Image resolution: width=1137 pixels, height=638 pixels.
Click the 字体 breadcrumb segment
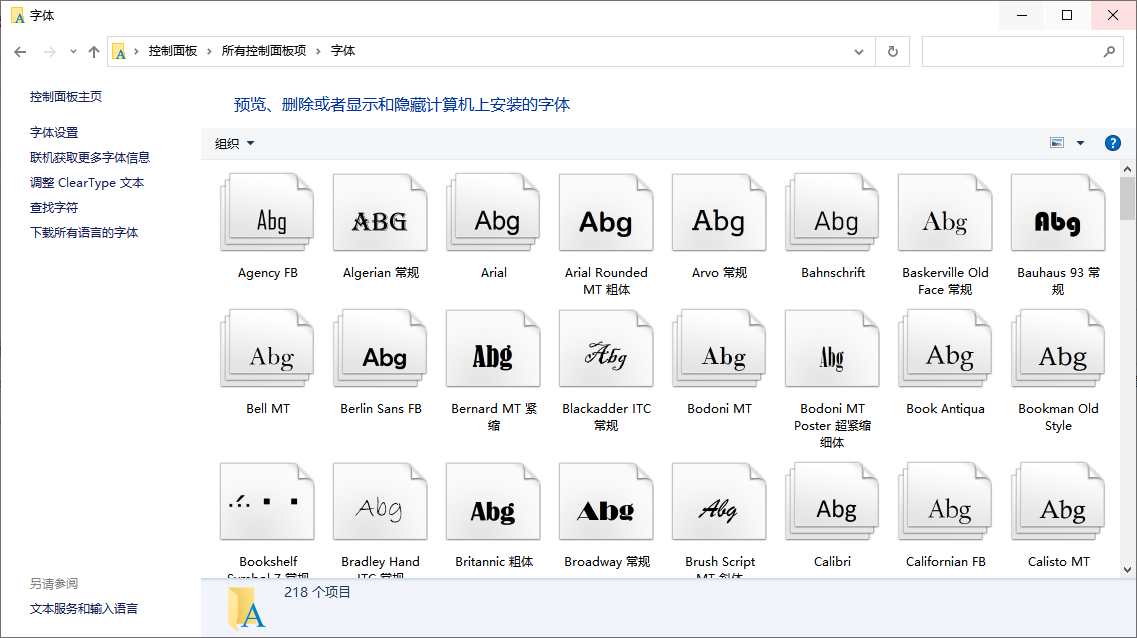click(343, 51)
